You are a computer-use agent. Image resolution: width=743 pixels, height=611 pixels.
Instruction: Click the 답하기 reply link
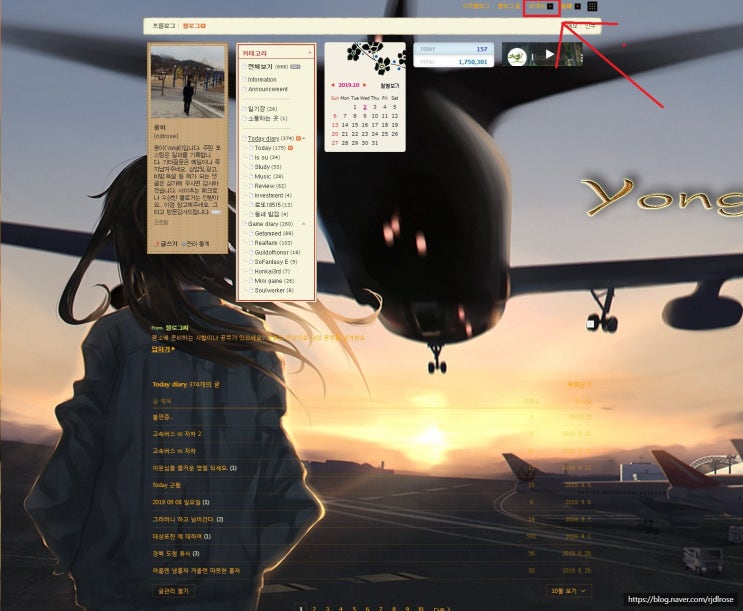point(163,349)
